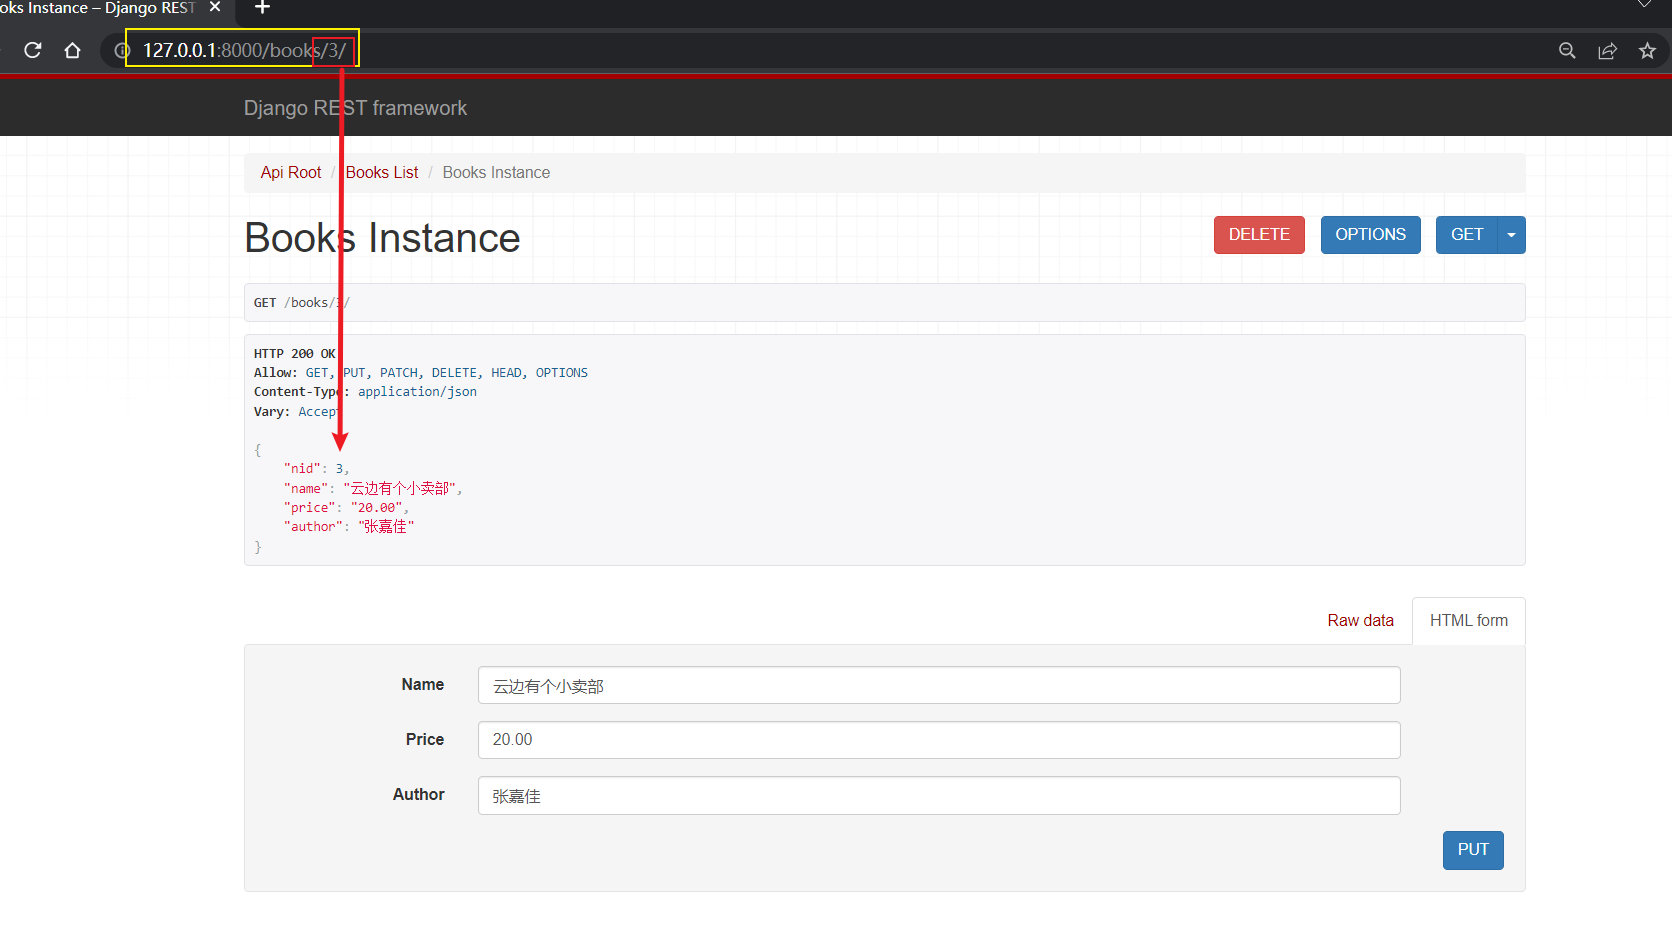Select the Books Instance browser tab
1672x950 pixels.
pos(98,8)
